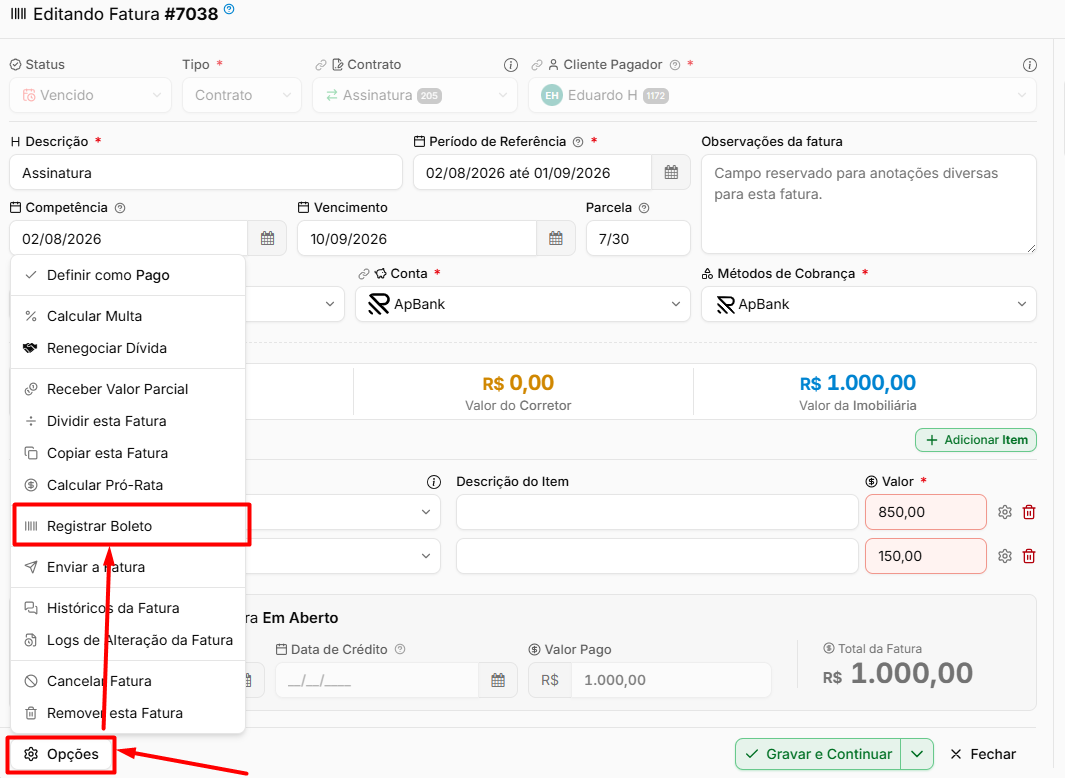
Task: Open settings gear for the 850,00 item
Action: [x=1005, y=512]
